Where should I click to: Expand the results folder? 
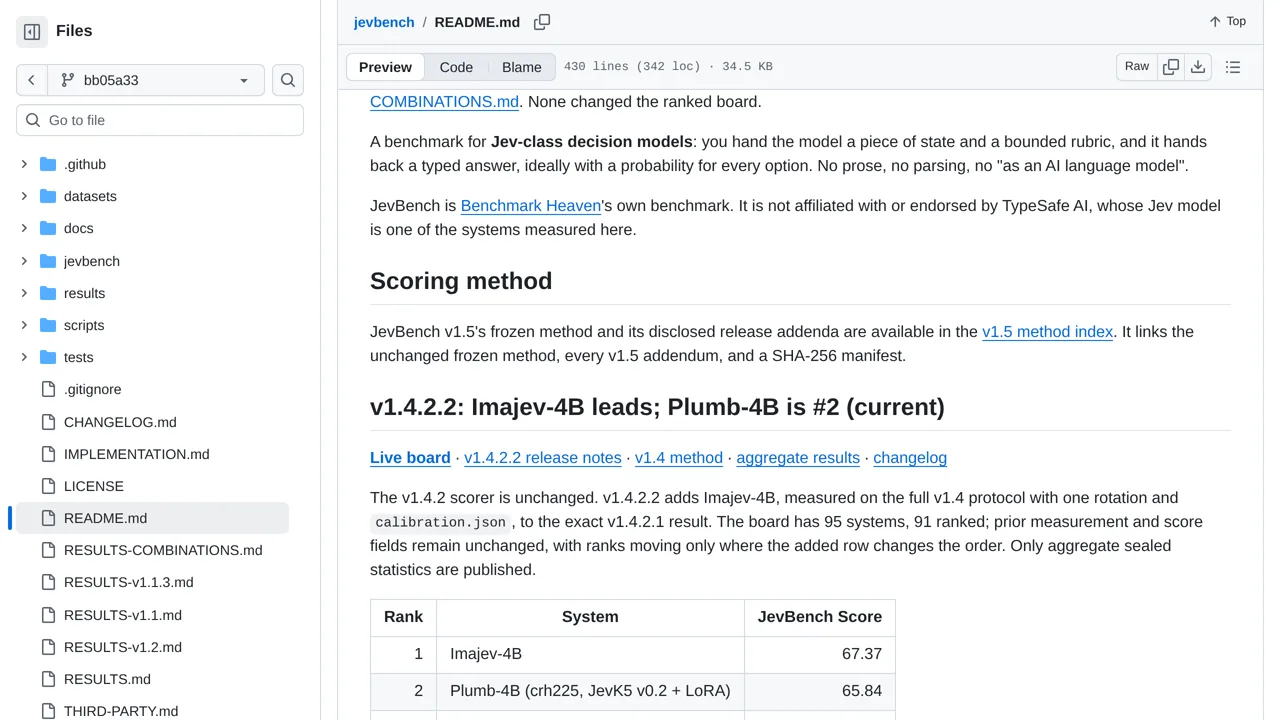tap(24, 293)
